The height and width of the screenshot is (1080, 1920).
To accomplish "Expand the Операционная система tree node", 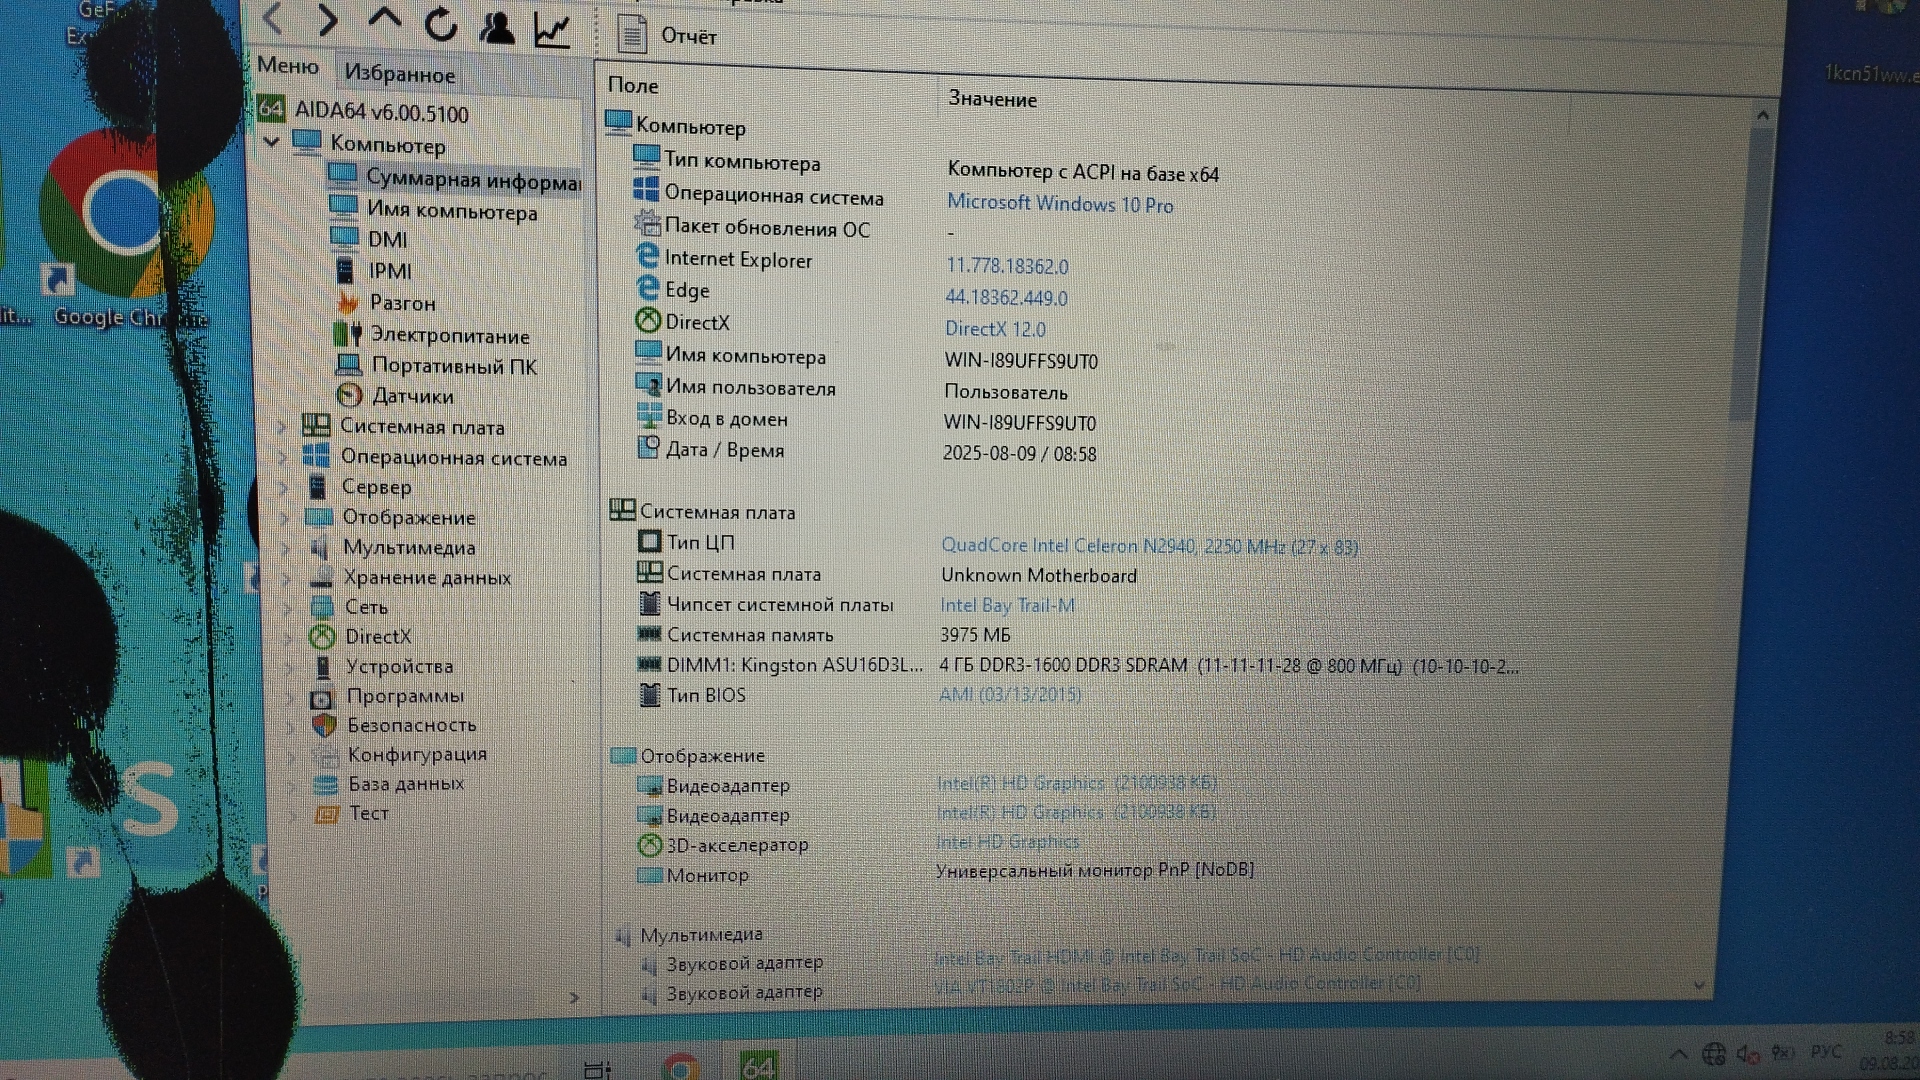I will [283, 457].
